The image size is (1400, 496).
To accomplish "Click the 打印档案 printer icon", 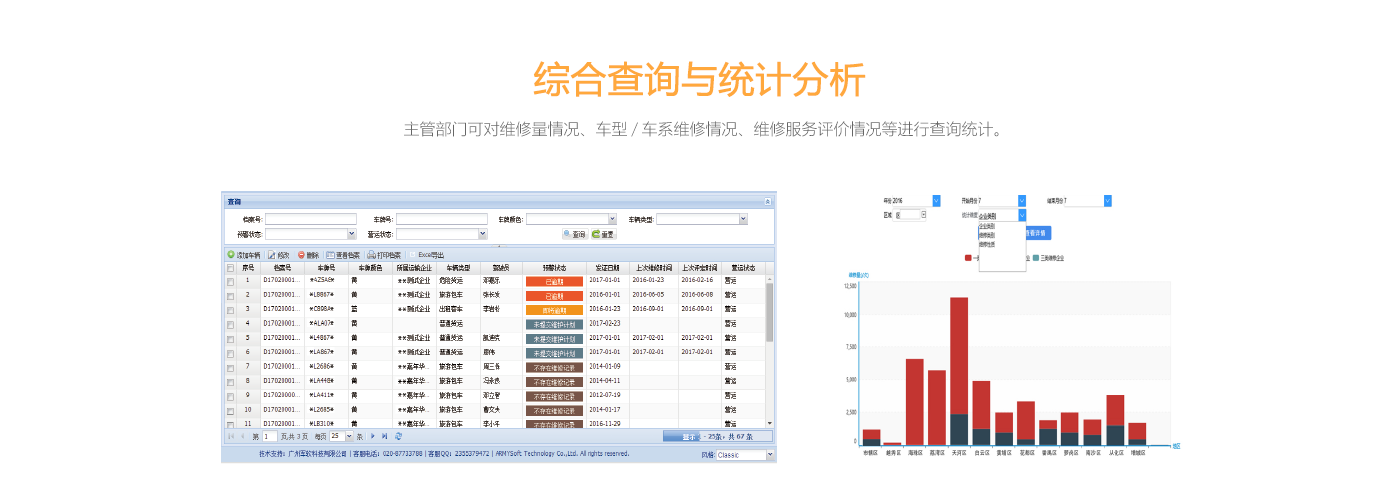I will [x=371, y=255].
